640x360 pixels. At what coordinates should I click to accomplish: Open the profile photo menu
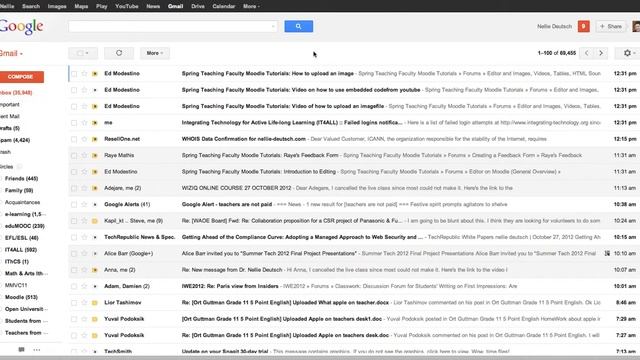click(x=636, y=27)
